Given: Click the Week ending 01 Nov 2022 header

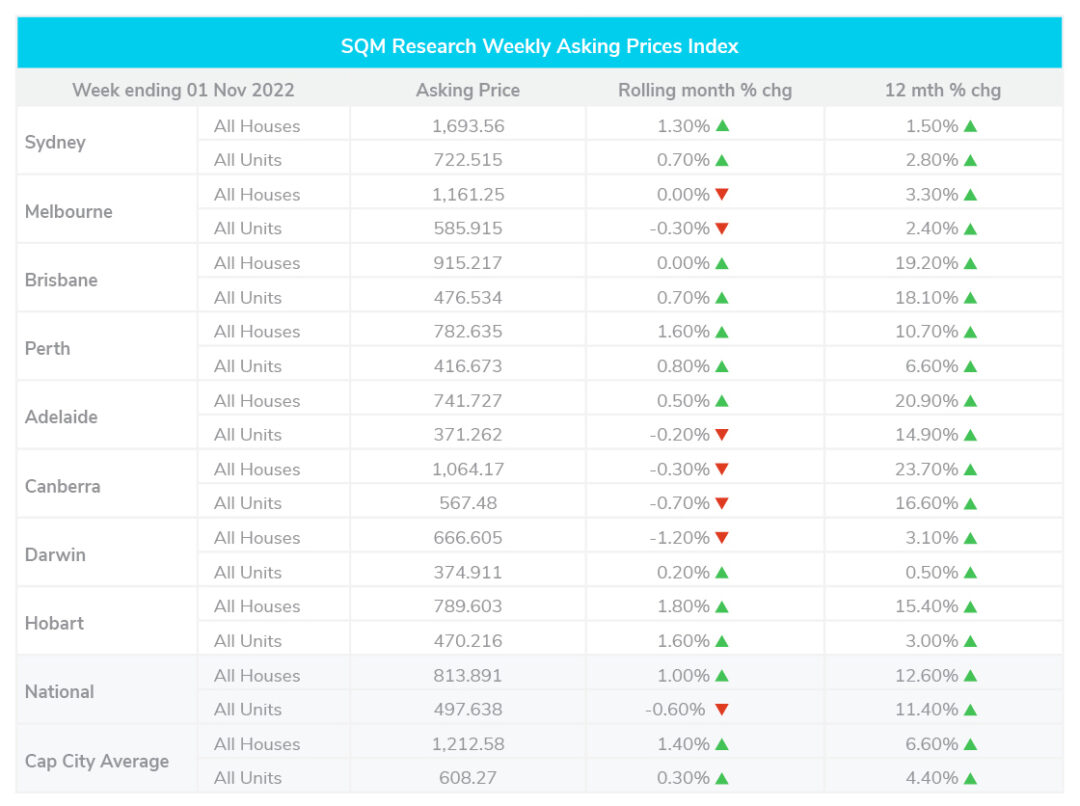Looking at the screenshot, I should point(183,90).
